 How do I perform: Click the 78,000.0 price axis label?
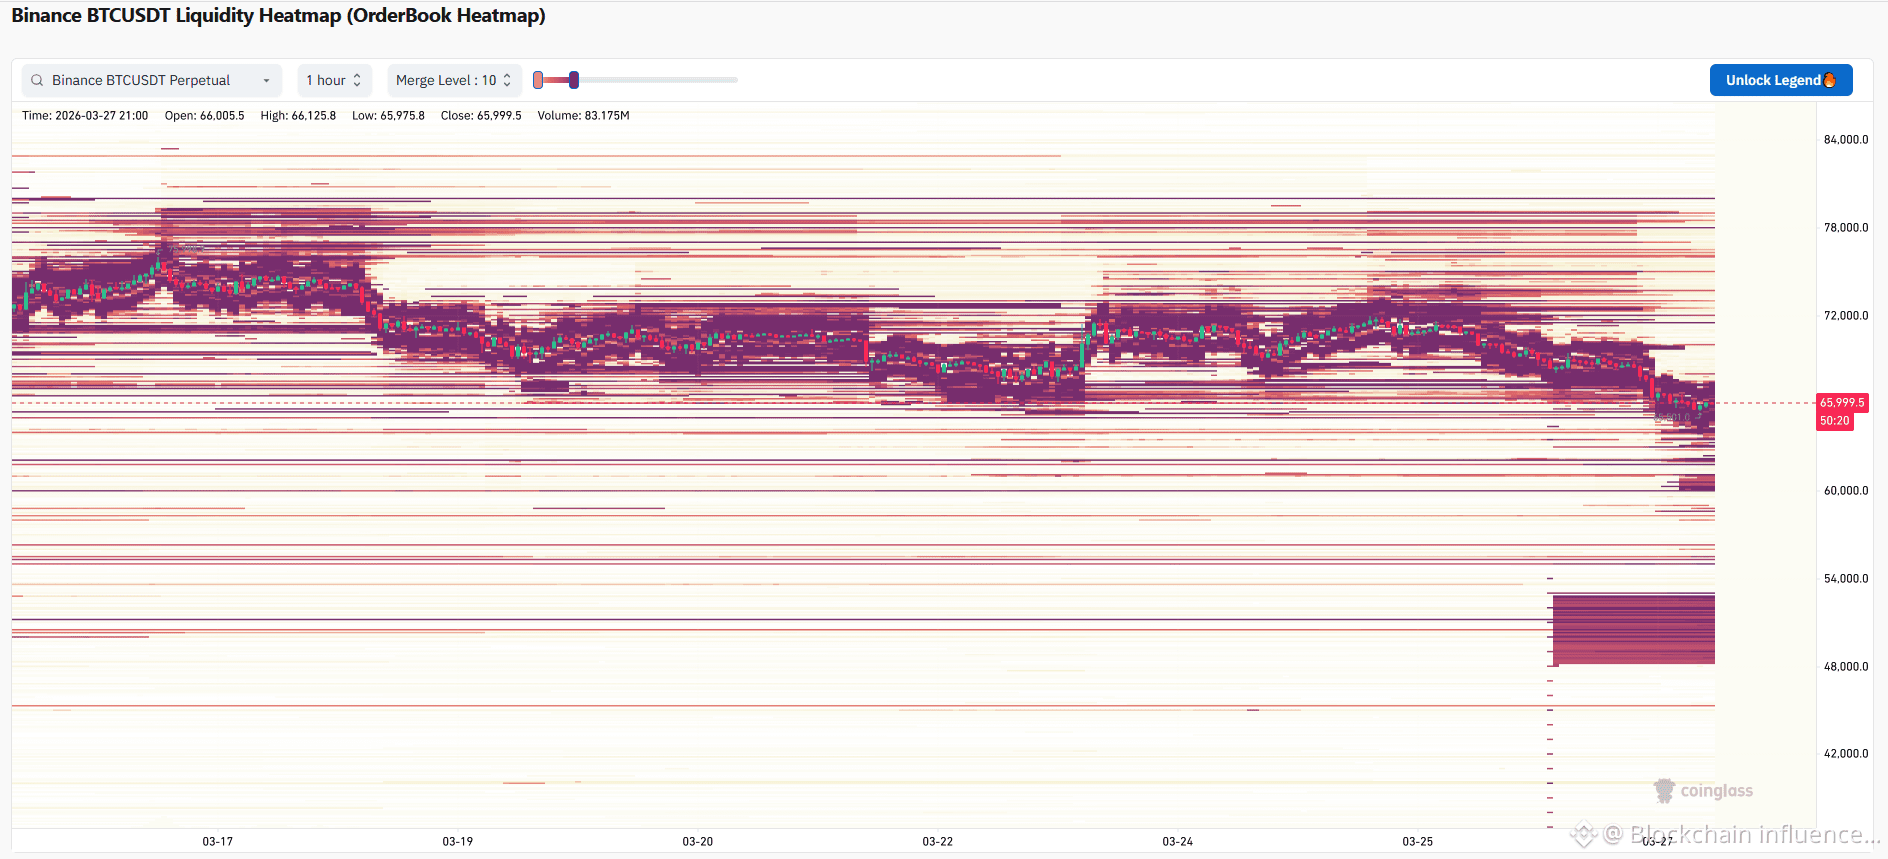coord(1846,228)
